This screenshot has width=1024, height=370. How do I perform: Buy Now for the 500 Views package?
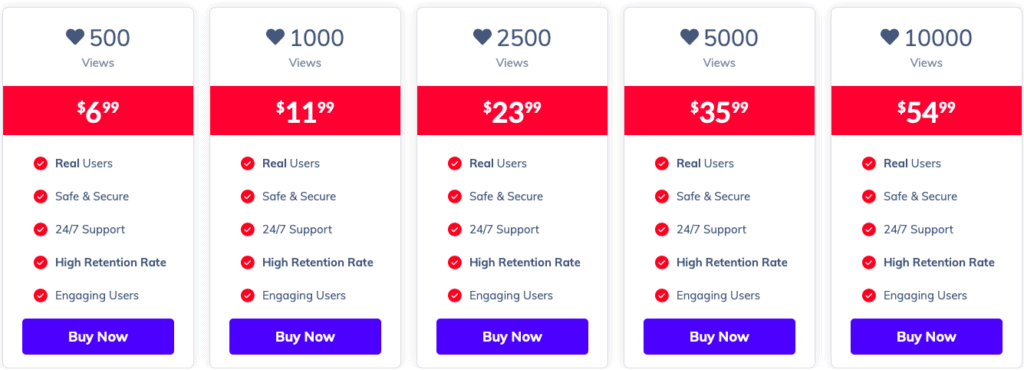pos(98,337)
